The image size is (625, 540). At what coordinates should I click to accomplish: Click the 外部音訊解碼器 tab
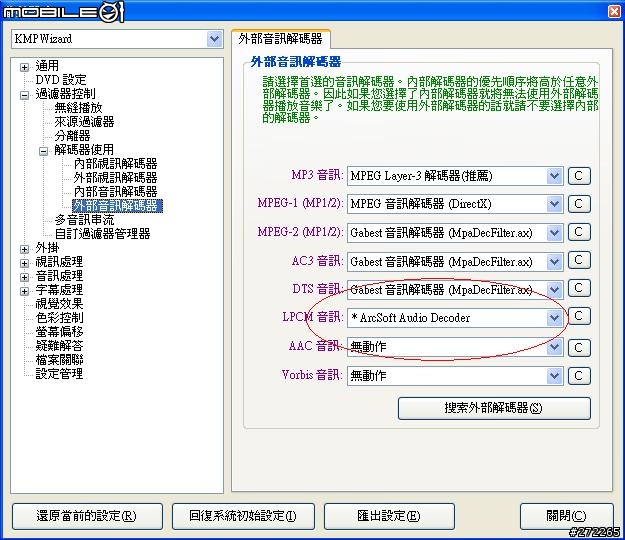coord(281,39)
